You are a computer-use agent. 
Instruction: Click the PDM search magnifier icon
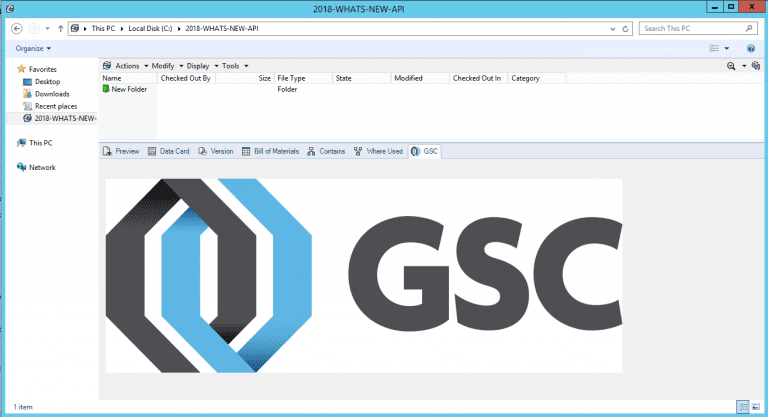(x=731, y=66)
